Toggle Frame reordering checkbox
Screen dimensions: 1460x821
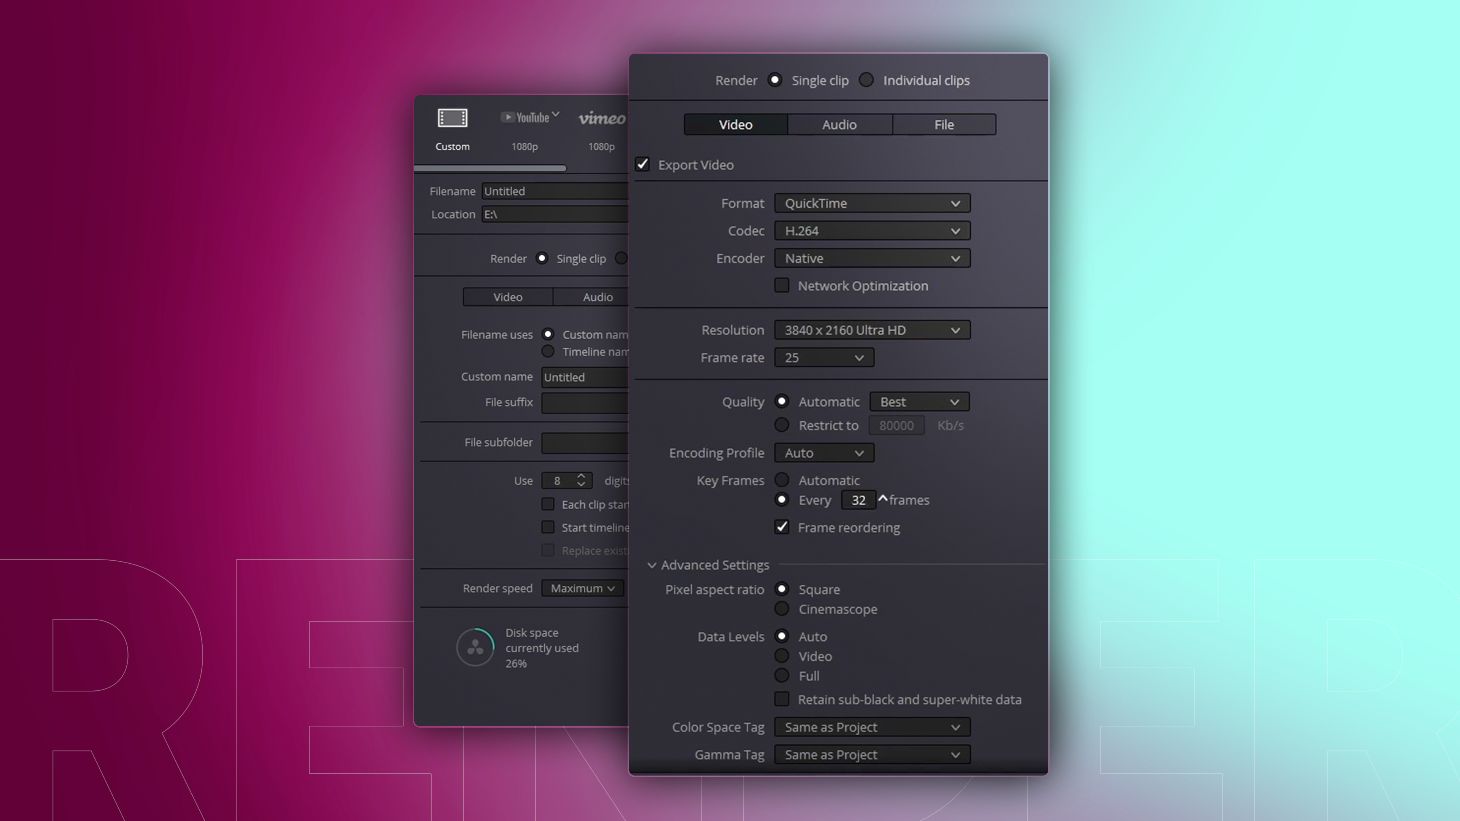(782, 527)
